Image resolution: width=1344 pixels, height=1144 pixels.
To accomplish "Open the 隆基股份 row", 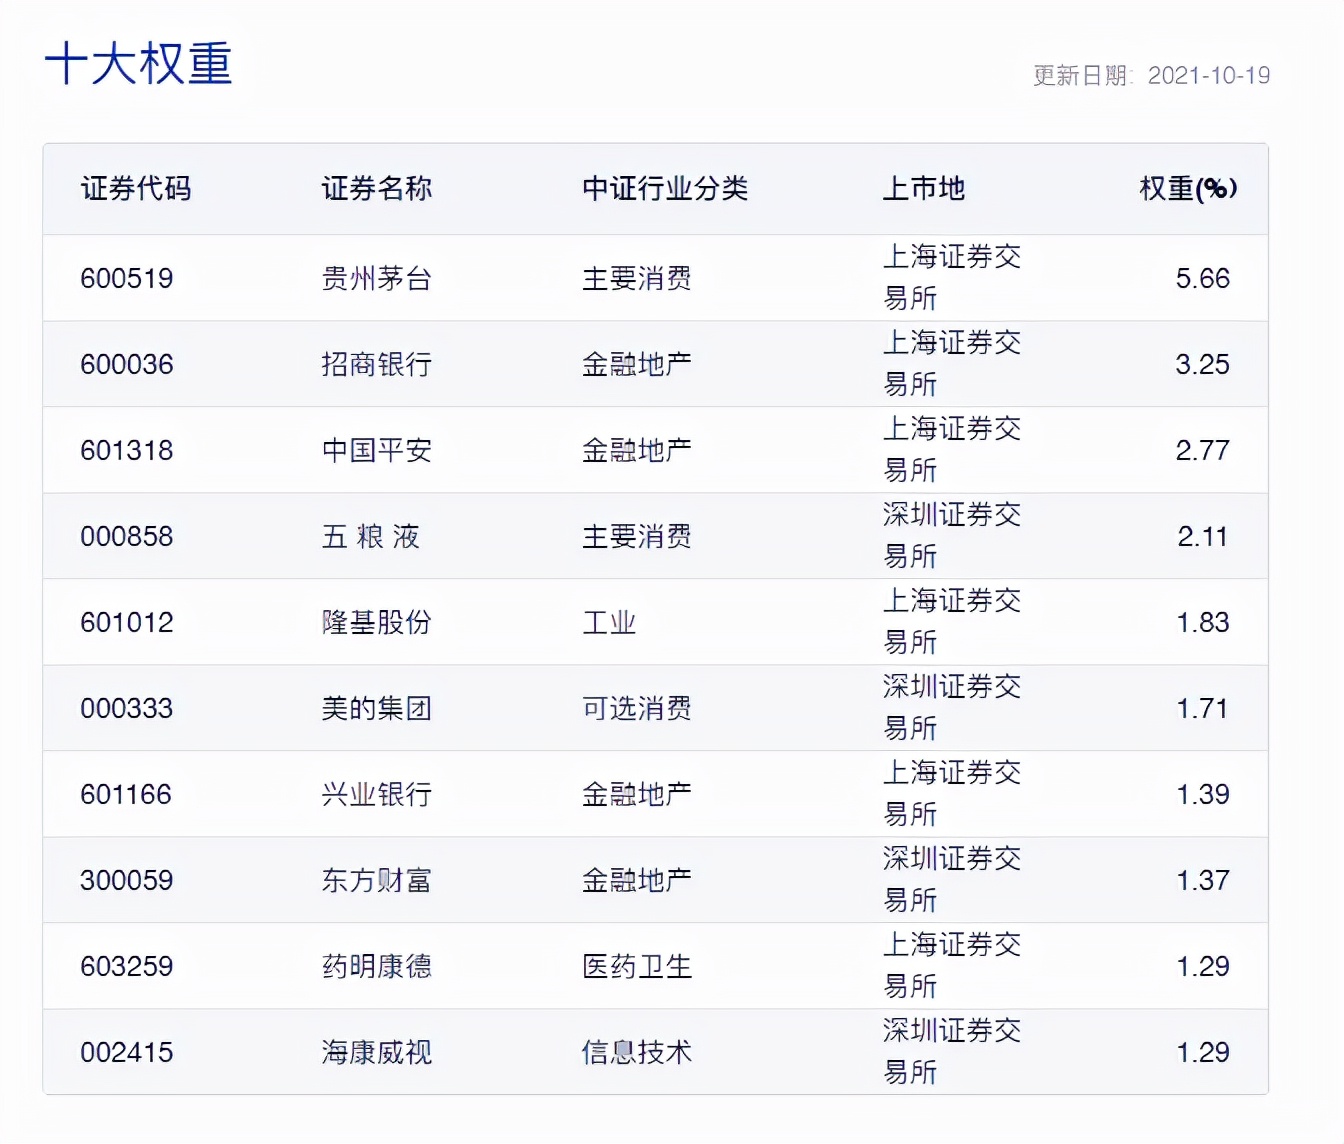I will click(x=375, y=622).
